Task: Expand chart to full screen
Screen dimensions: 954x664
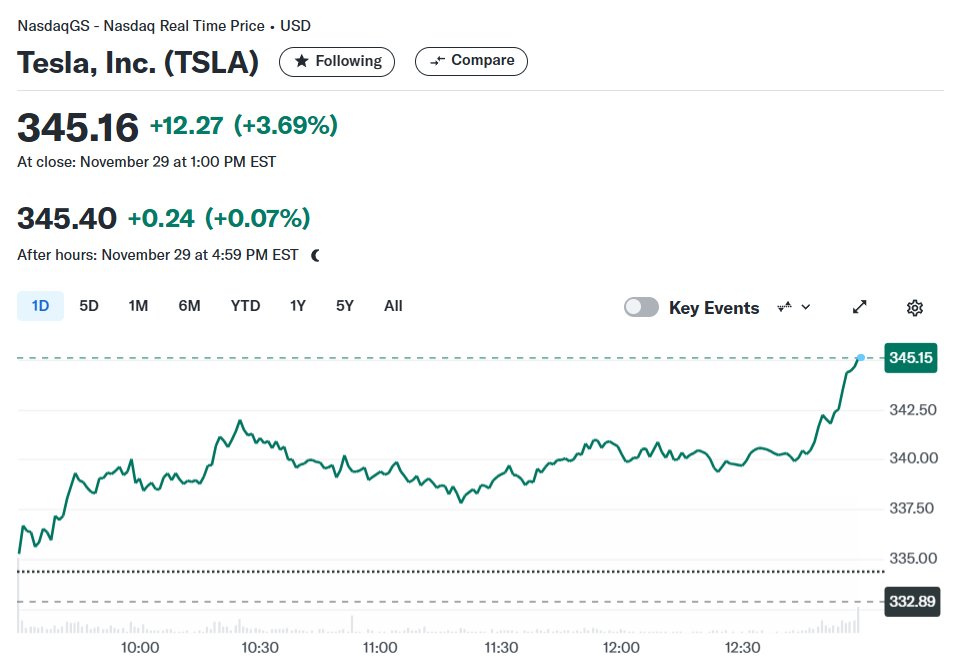Action: (x=859, y=307)
